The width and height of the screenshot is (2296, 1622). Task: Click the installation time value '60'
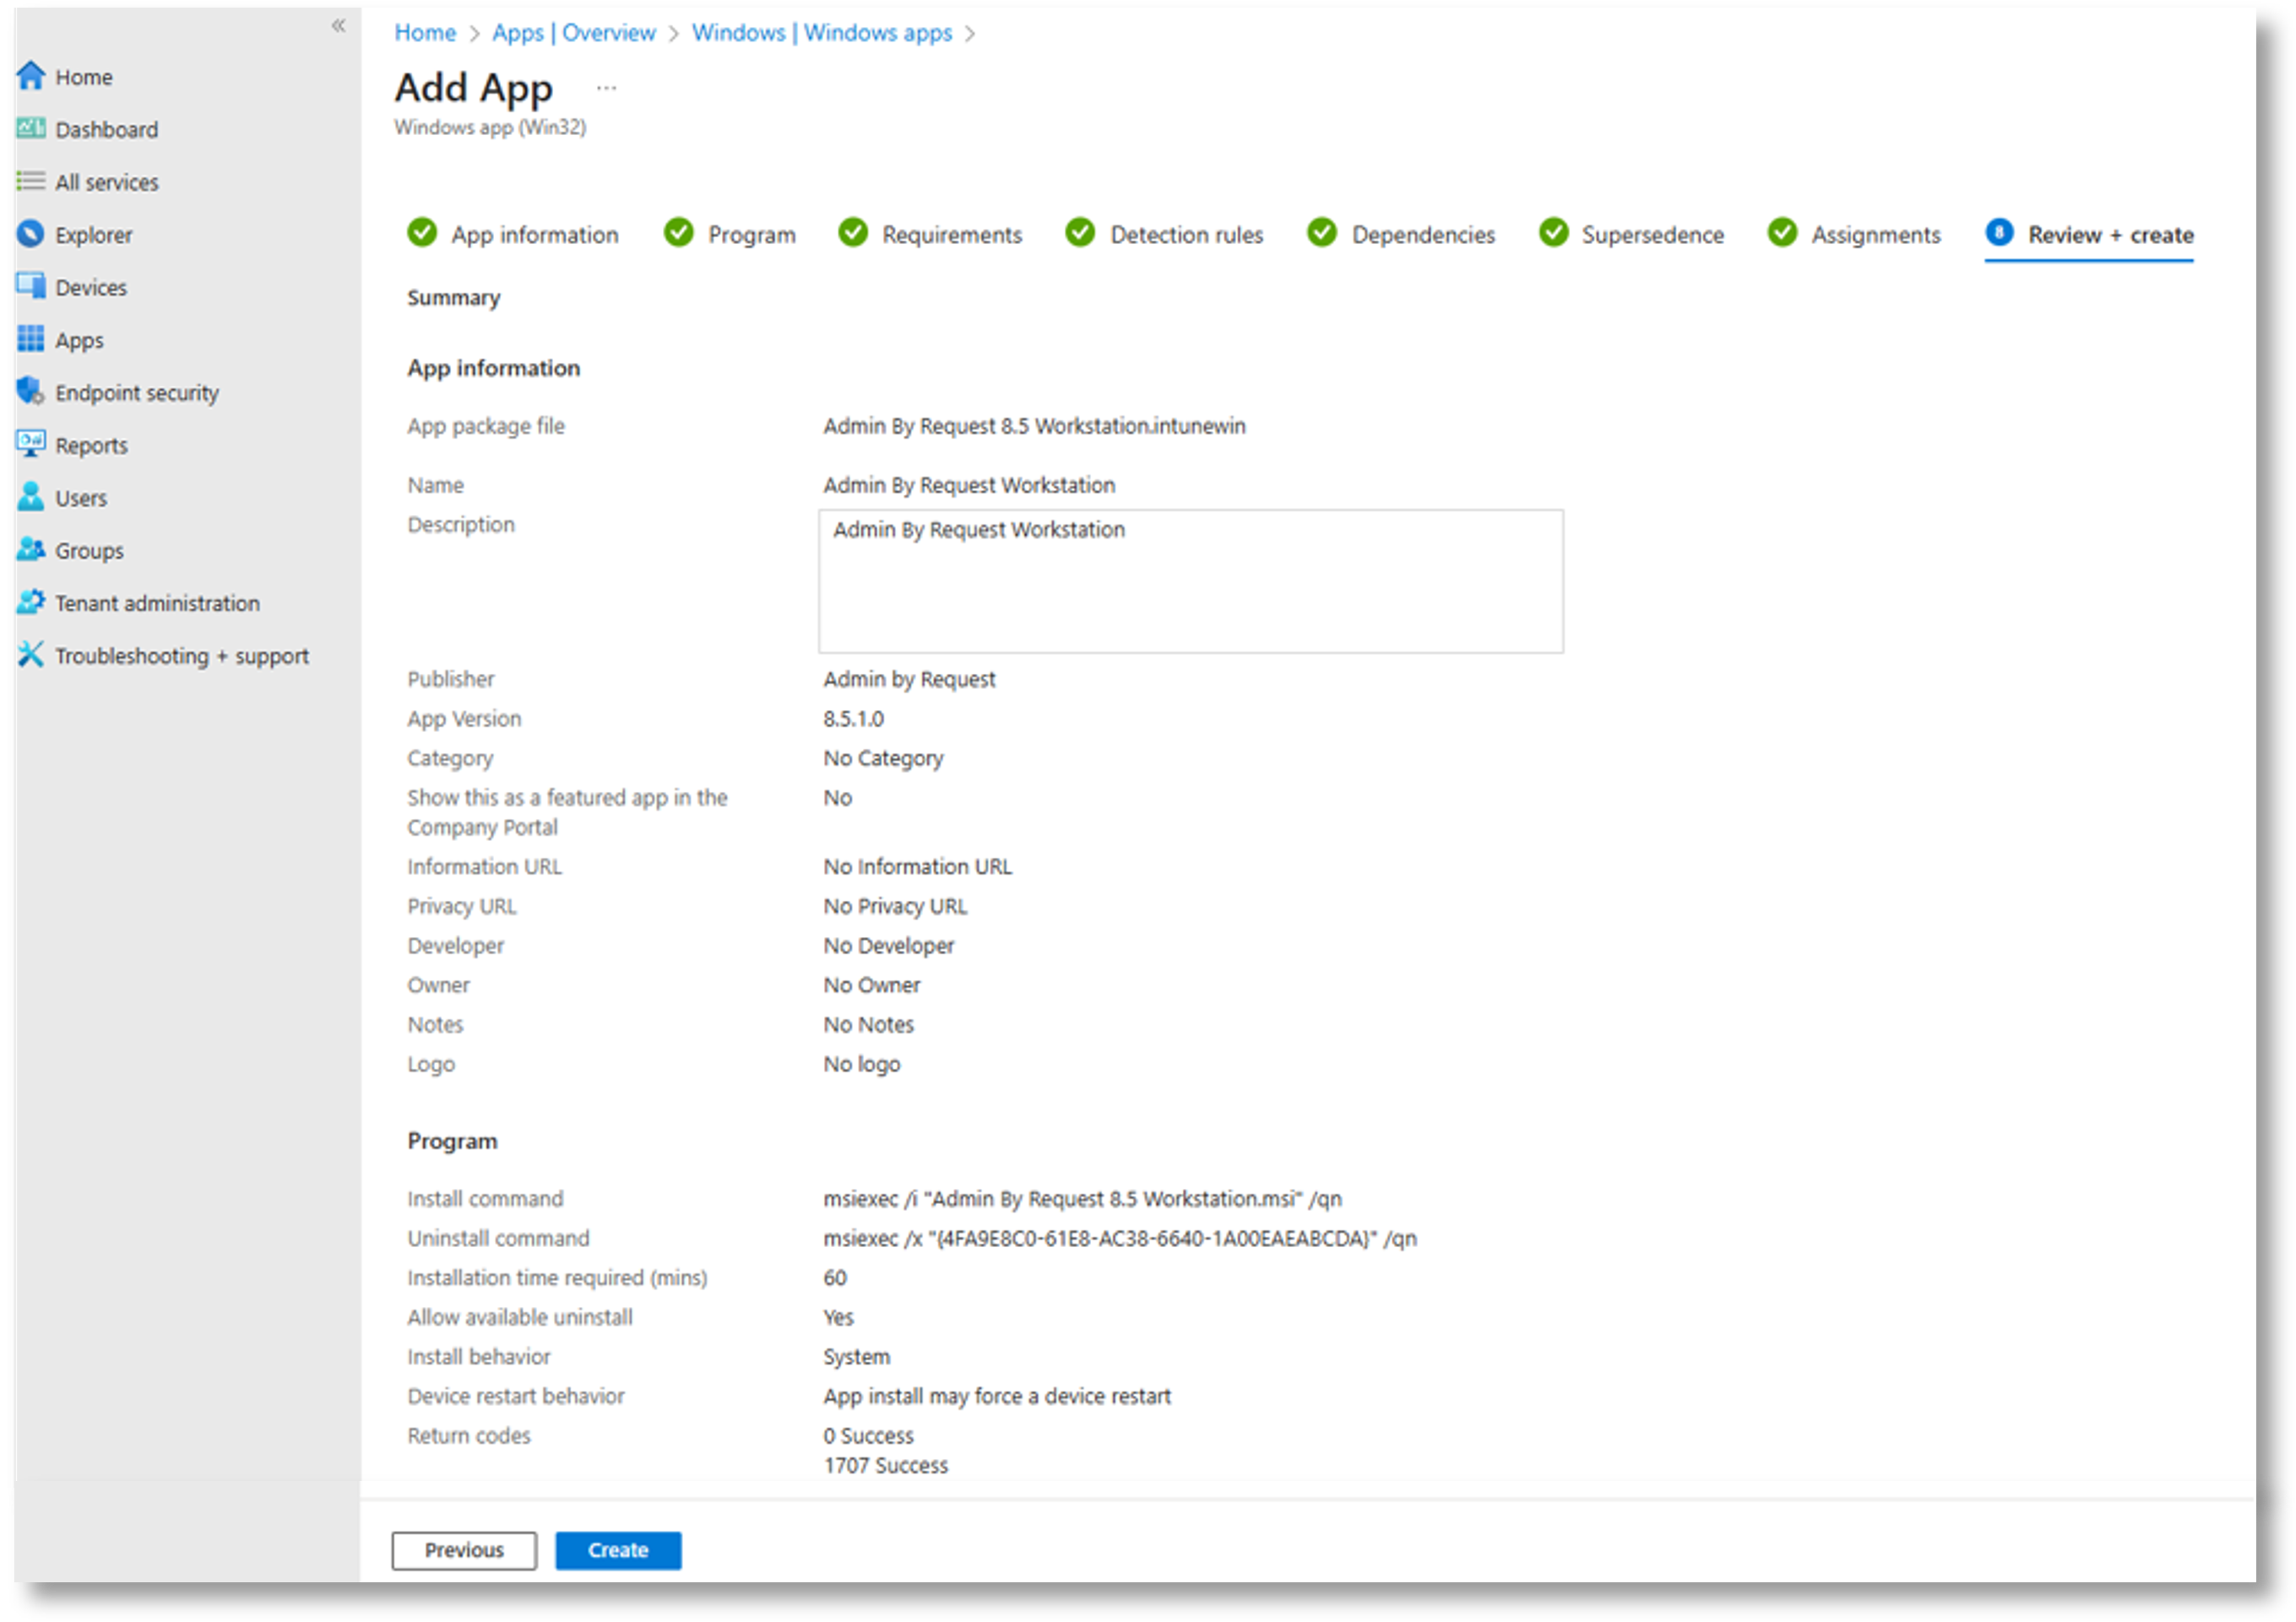pos(835,1277)
